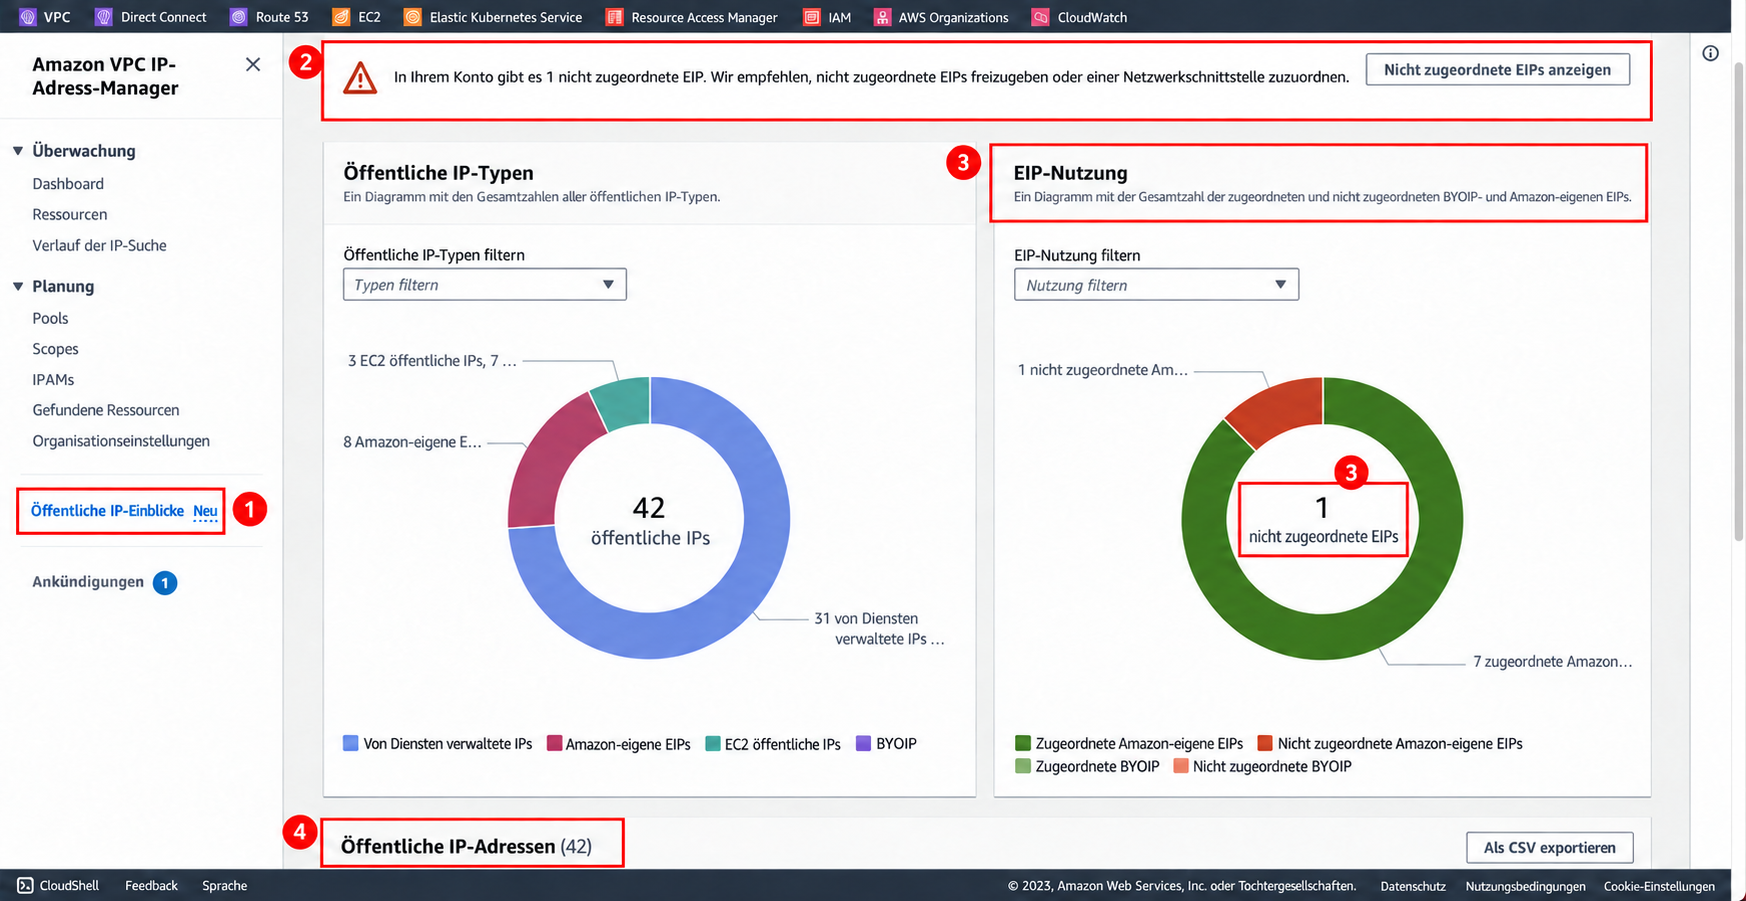Image resolution: width=1746 pixels, height=901 pixels.
Task: Open Ressourcen in sidebar
Action: 70,214
